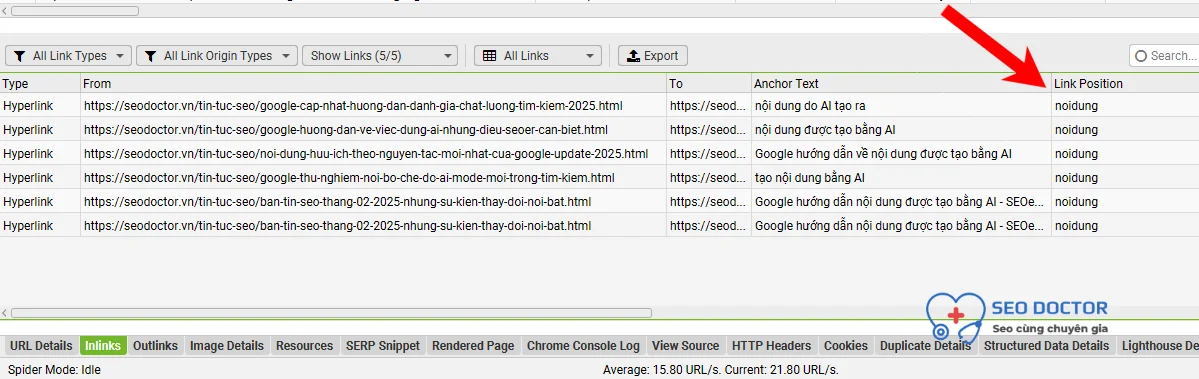Open the Outlinks tab
1199x379 pixels.
[155, 346]
